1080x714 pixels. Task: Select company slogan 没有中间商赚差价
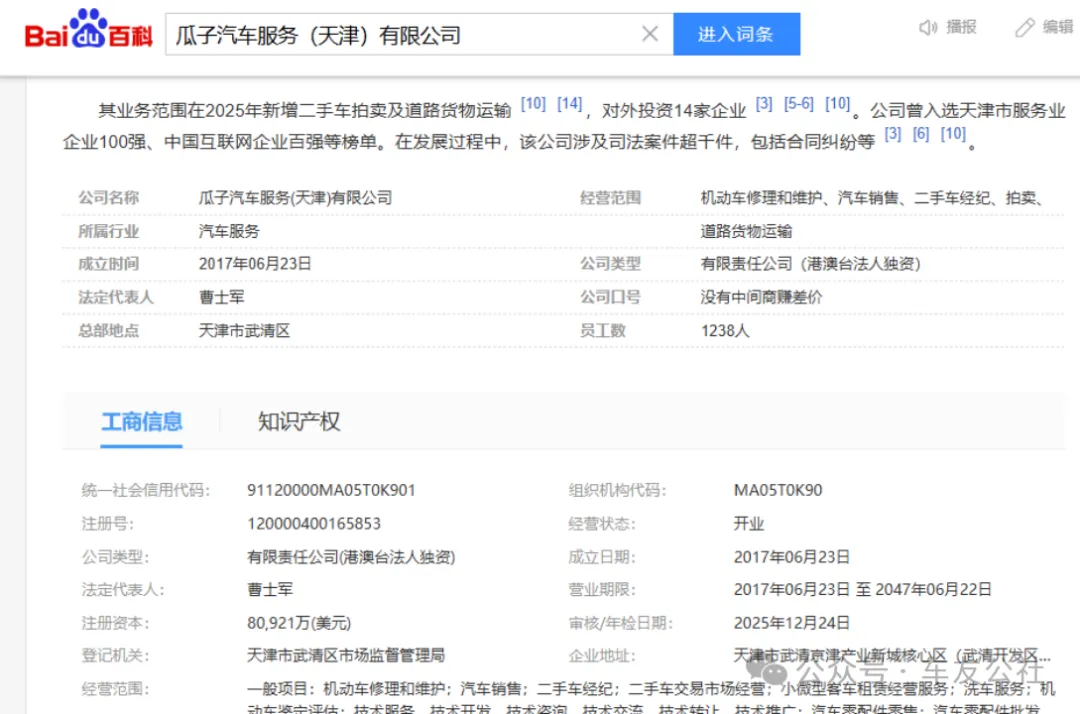761,297
